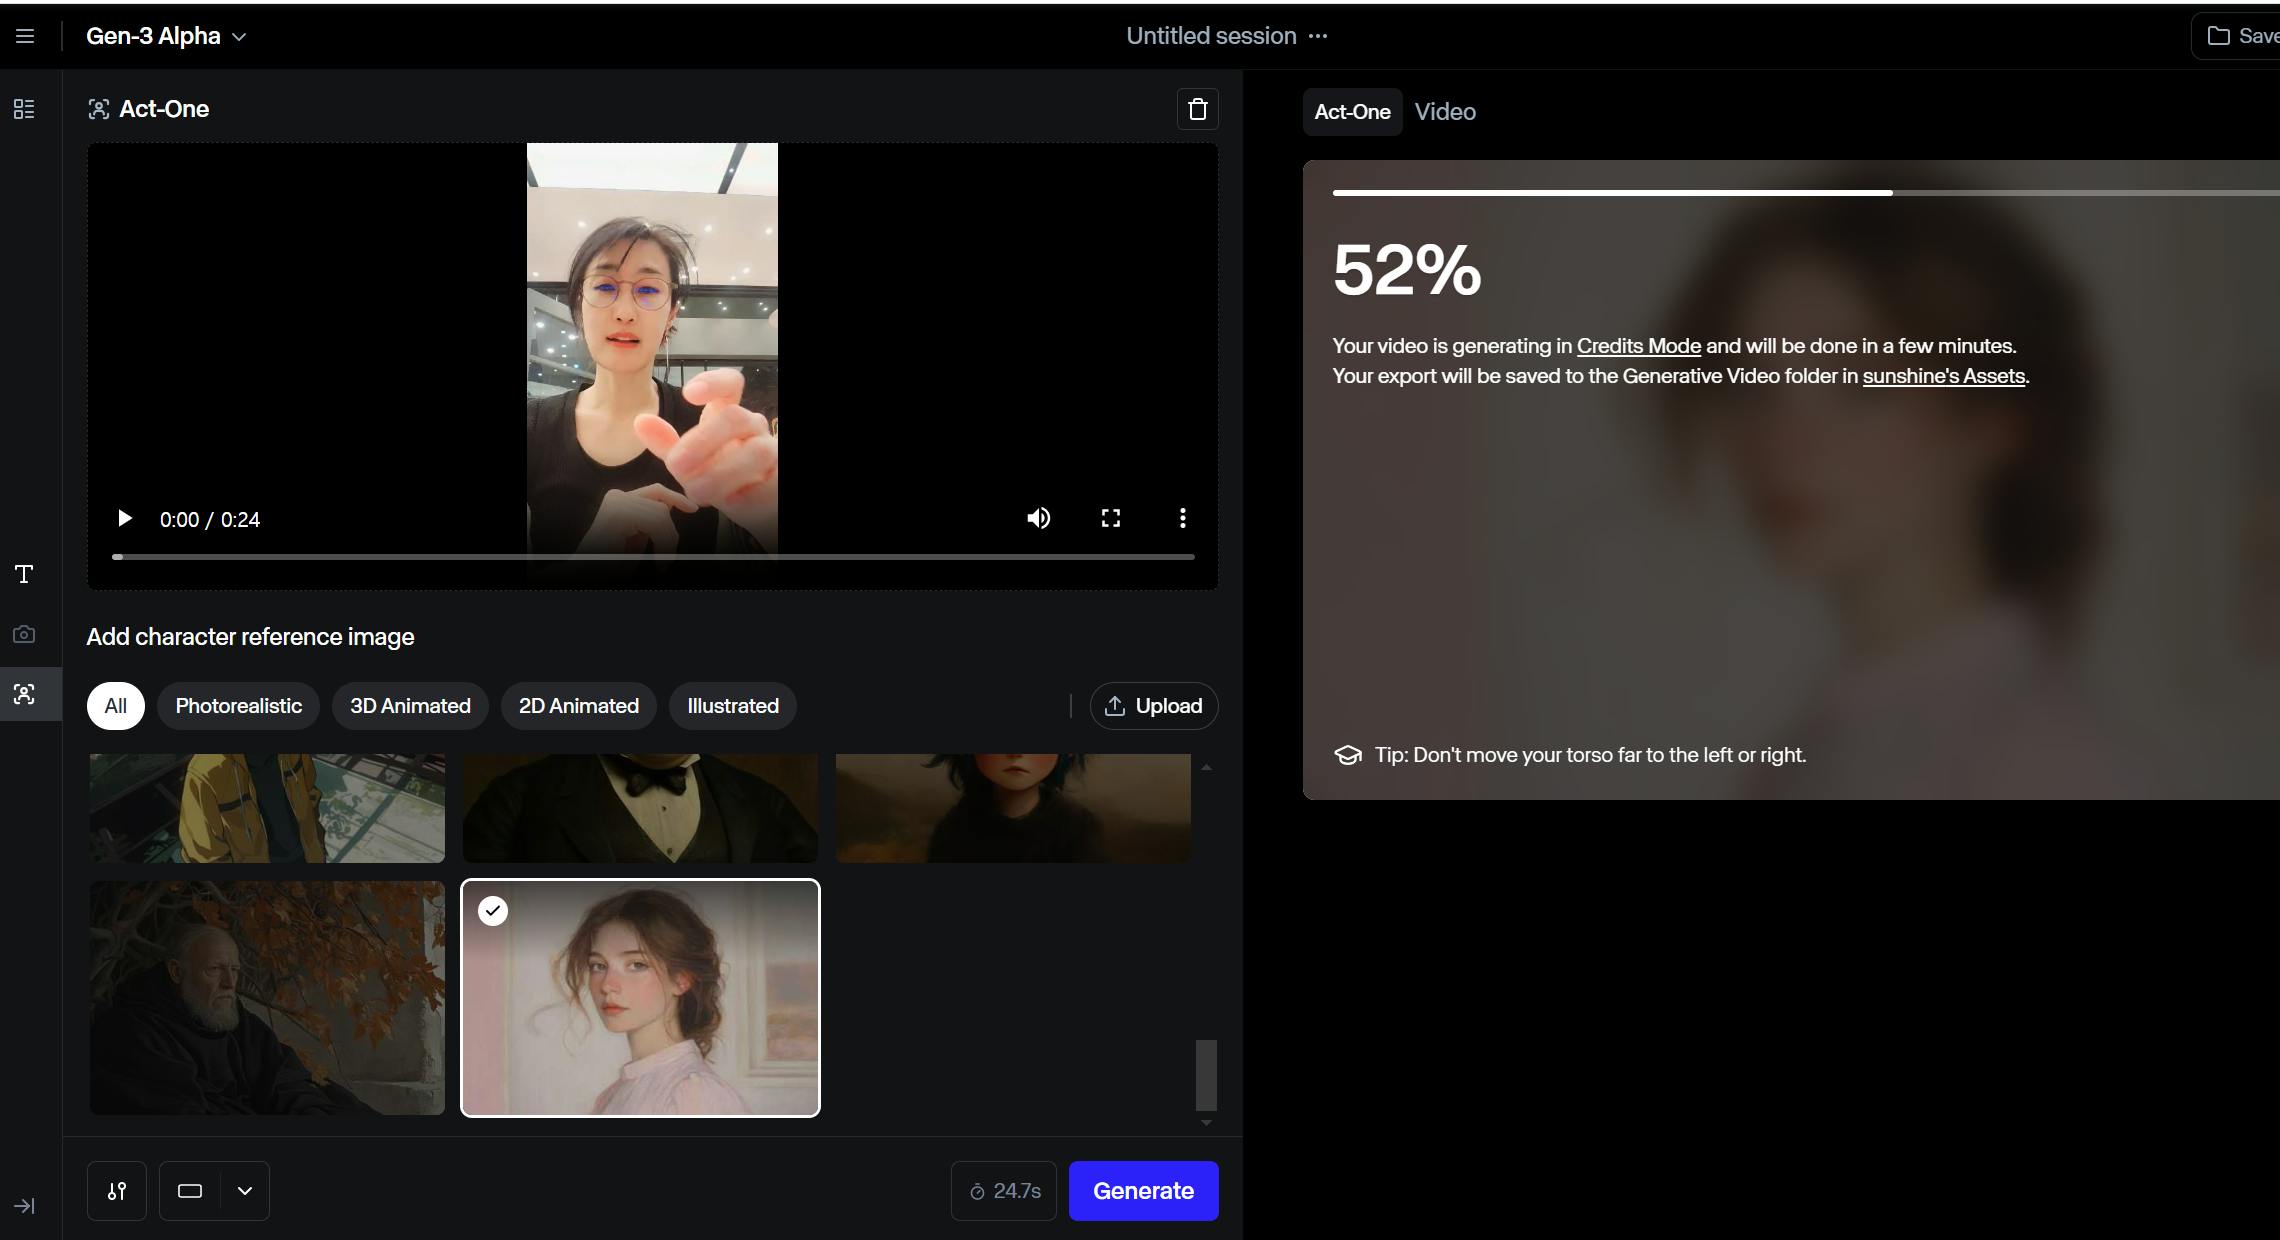Click the Act-One panel header icon

98,109
